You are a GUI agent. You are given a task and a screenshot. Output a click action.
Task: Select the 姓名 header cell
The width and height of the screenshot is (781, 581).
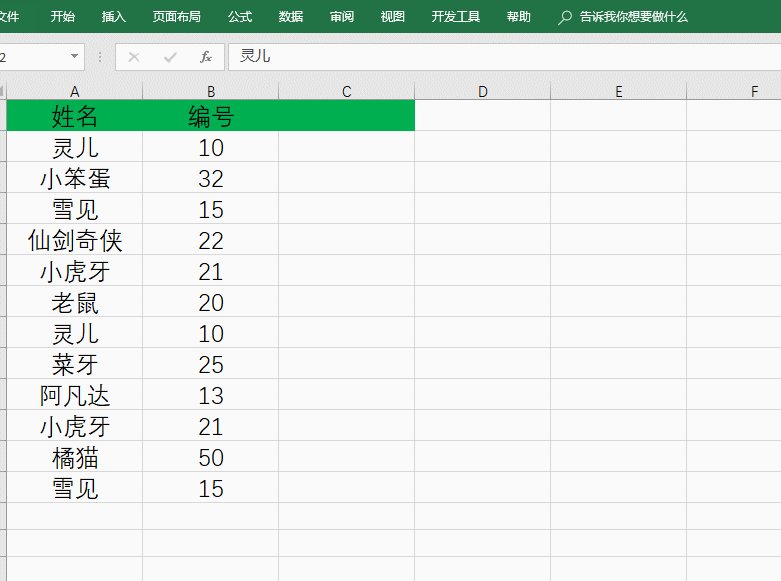point(74,116)
